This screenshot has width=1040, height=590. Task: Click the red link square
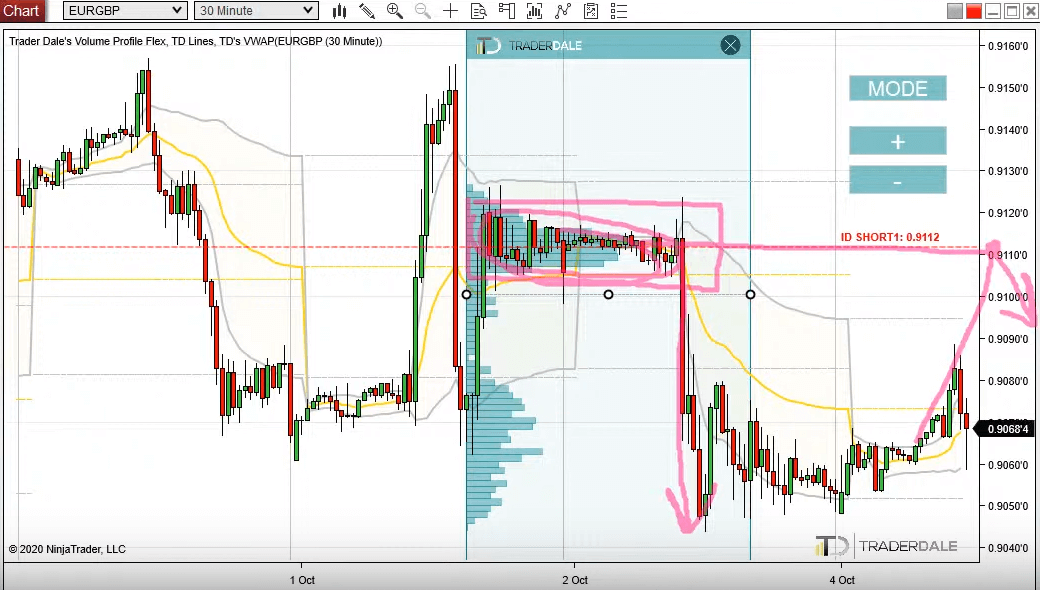pyautogui.click(x=974, y=11)
